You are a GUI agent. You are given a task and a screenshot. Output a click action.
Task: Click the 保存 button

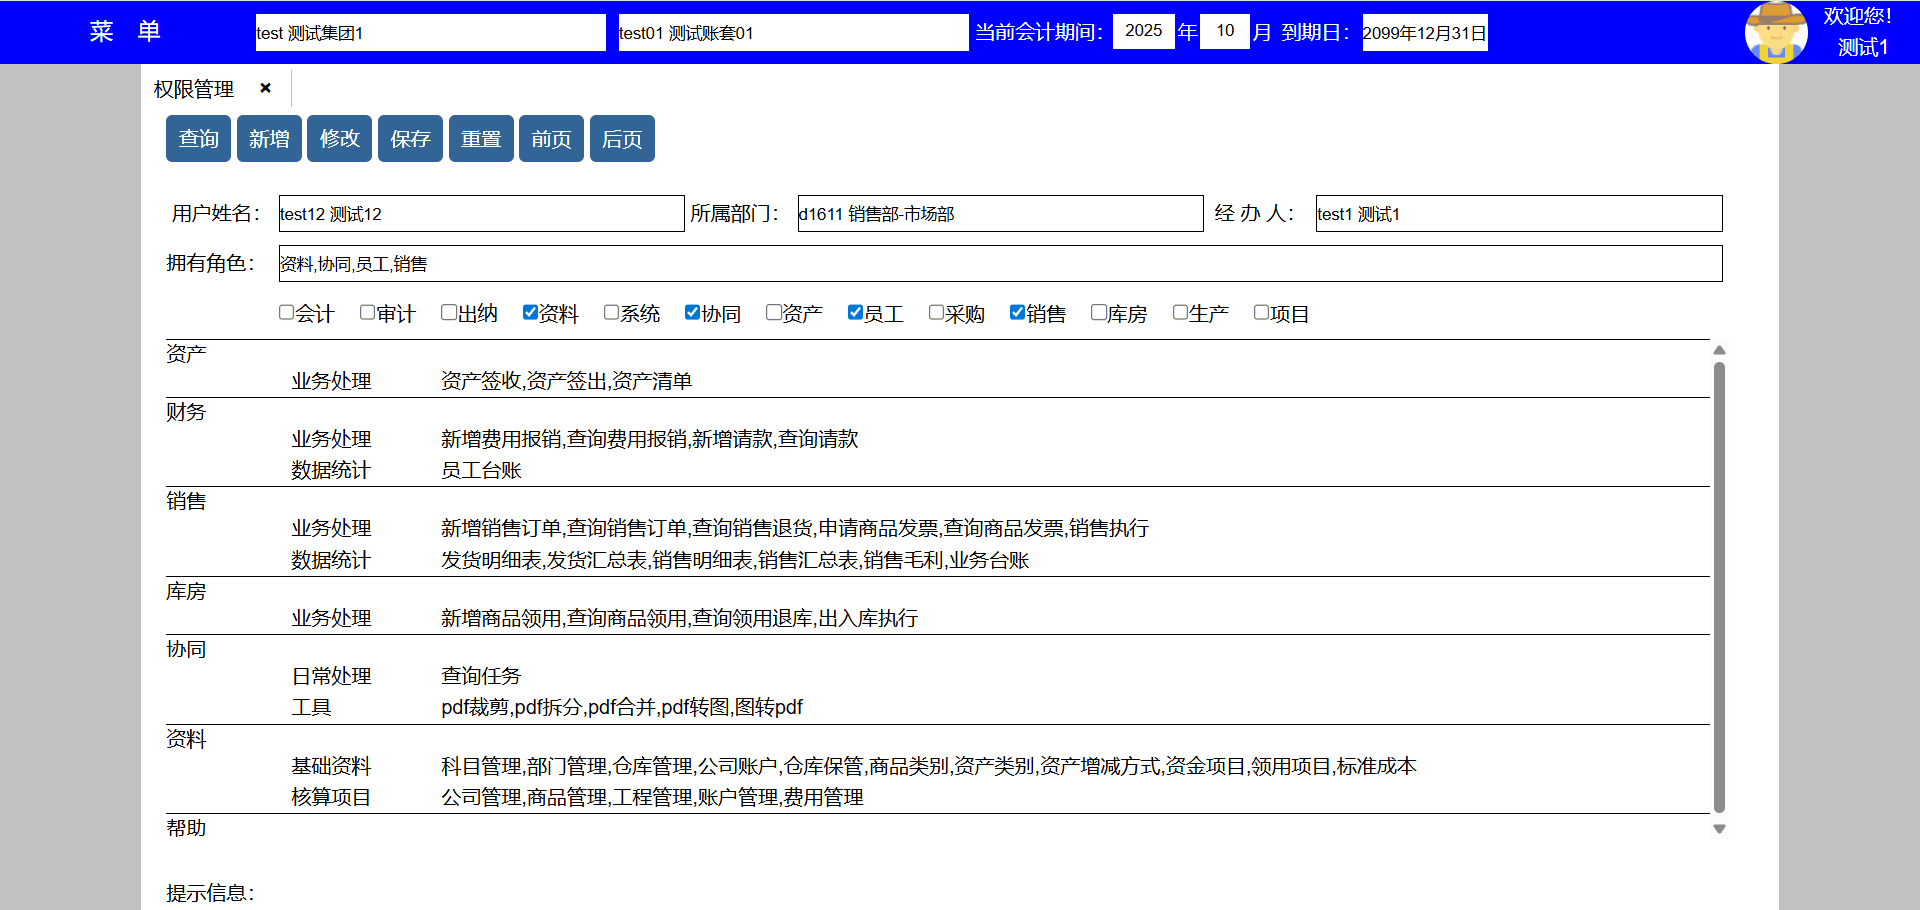(x=410, y=139)
